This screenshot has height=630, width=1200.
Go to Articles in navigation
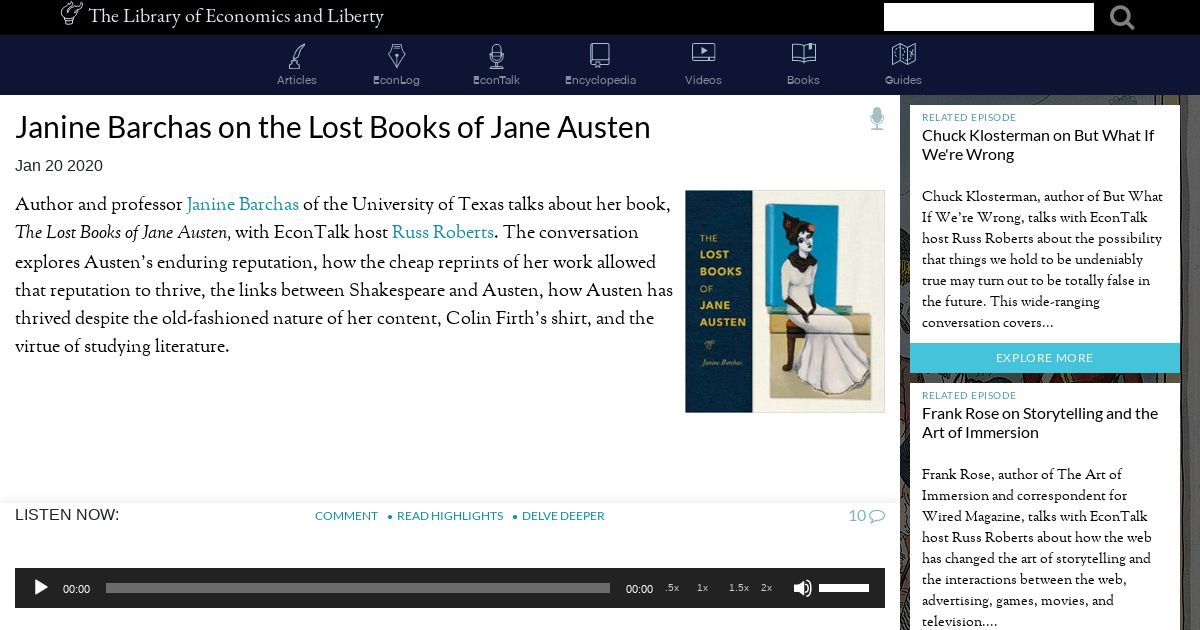point(297,80)
